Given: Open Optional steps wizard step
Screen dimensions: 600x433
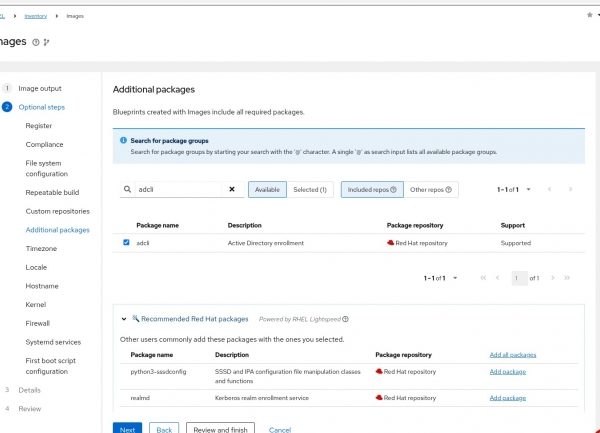Looking at the screenshot, I should click(x=42, y=107).
